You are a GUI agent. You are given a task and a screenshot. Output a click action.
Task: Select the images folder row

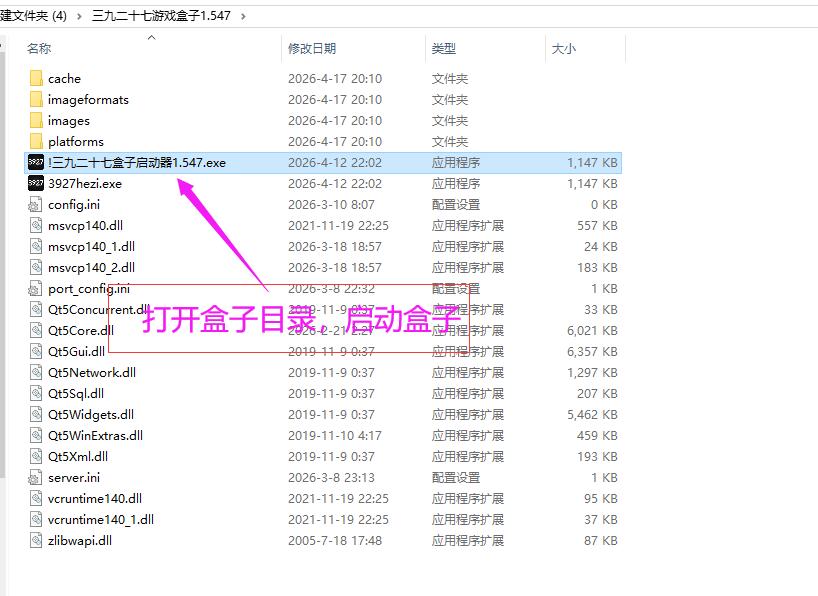(x=69, y=120)
